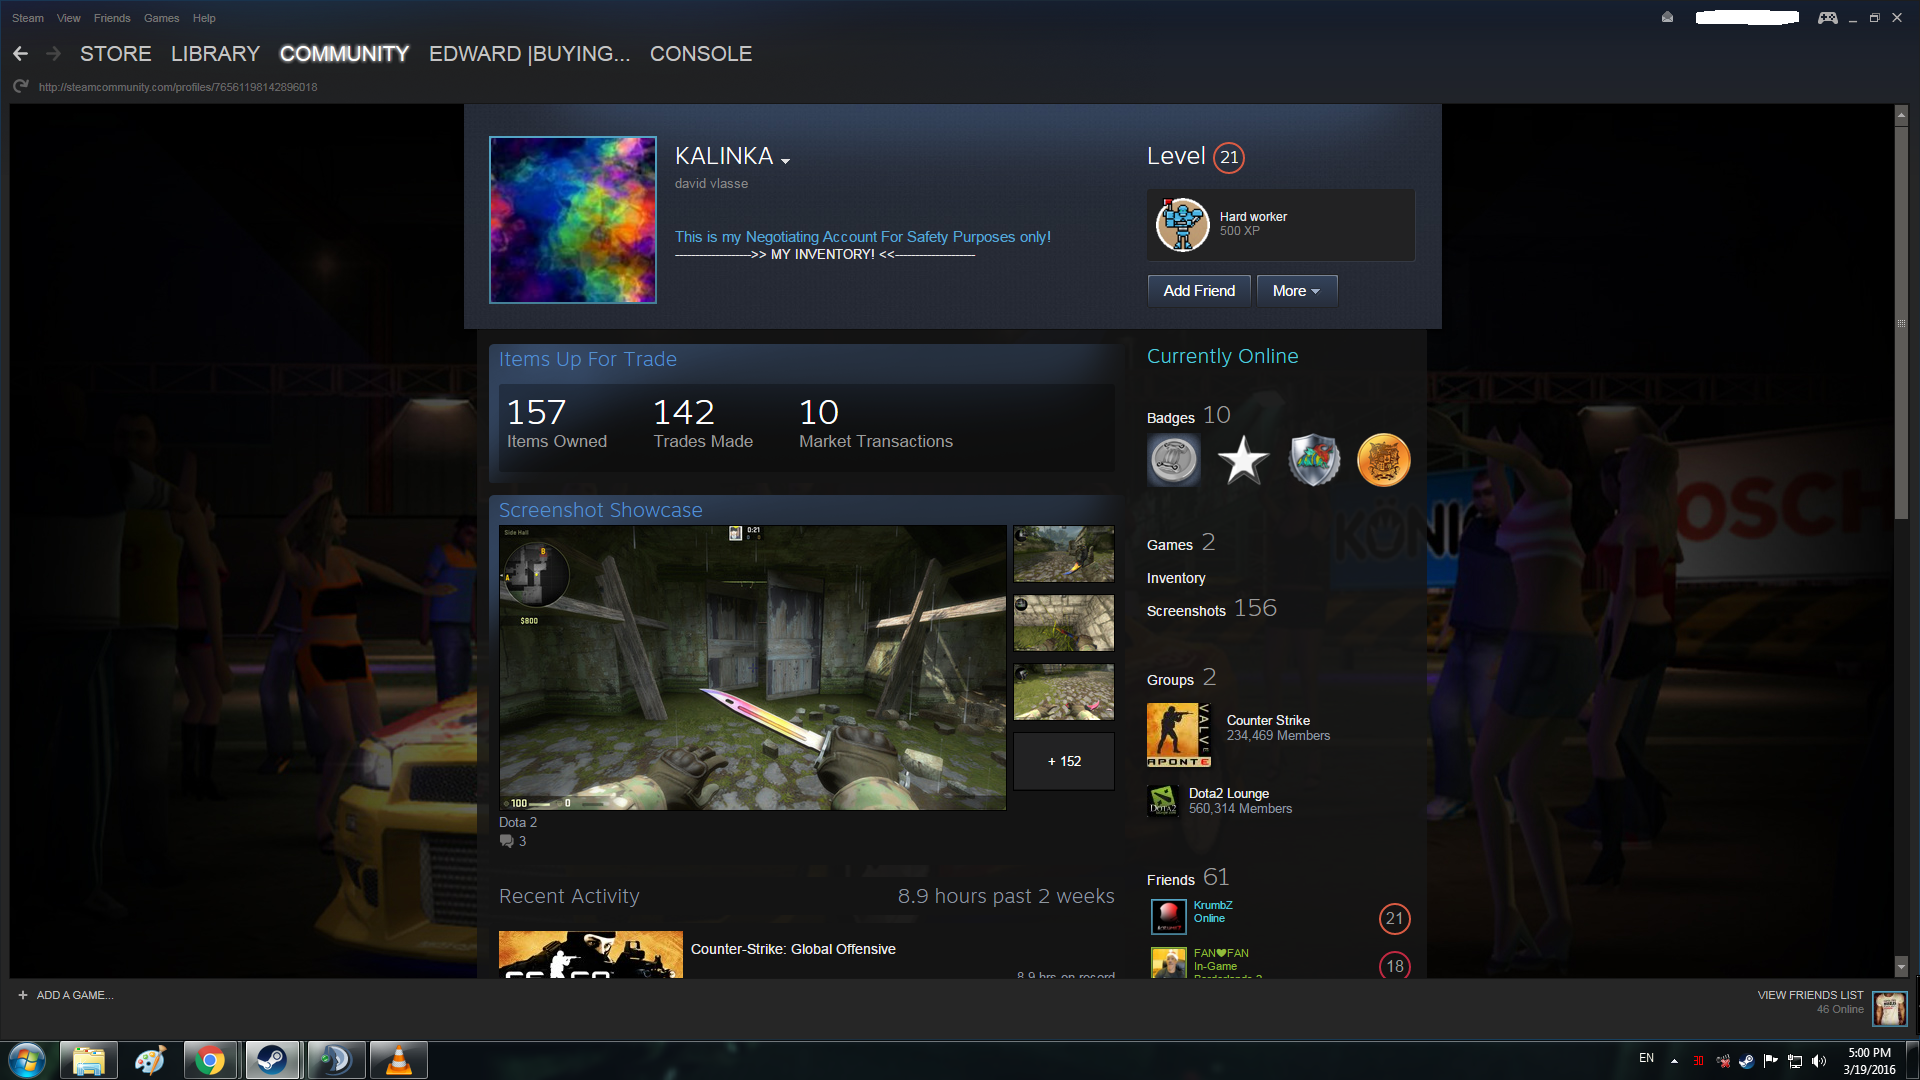Open the Friends 61 link
Viewport: 1920px width, 1080px height.
pyautogui.click(x=1188, y=878)
